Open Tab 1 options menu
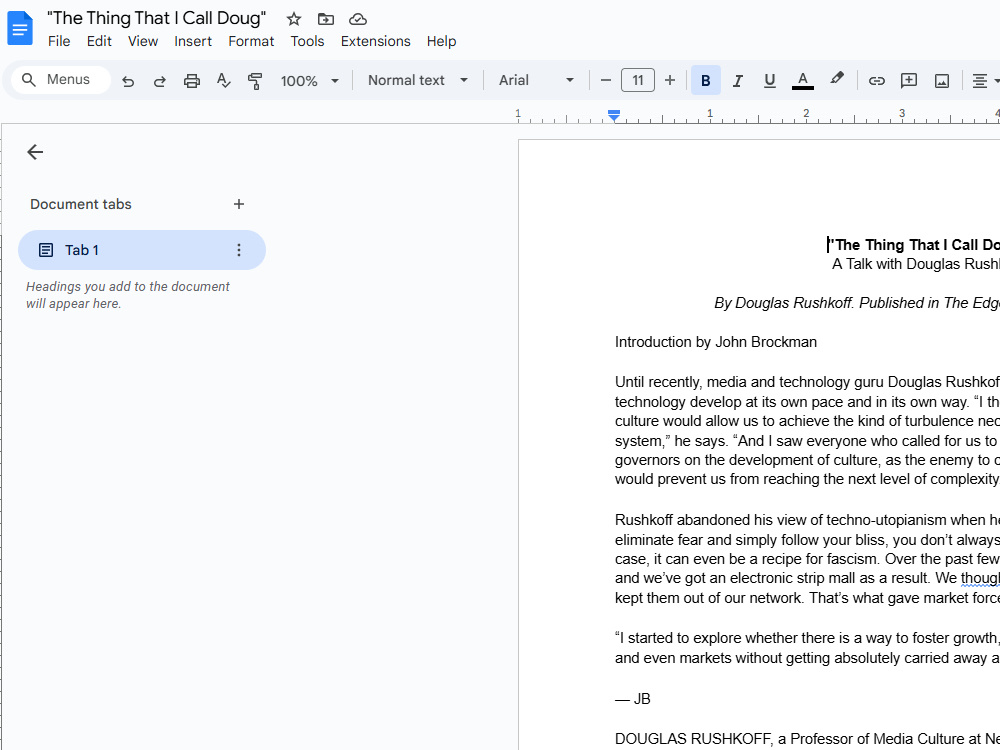 pos(239,250)
